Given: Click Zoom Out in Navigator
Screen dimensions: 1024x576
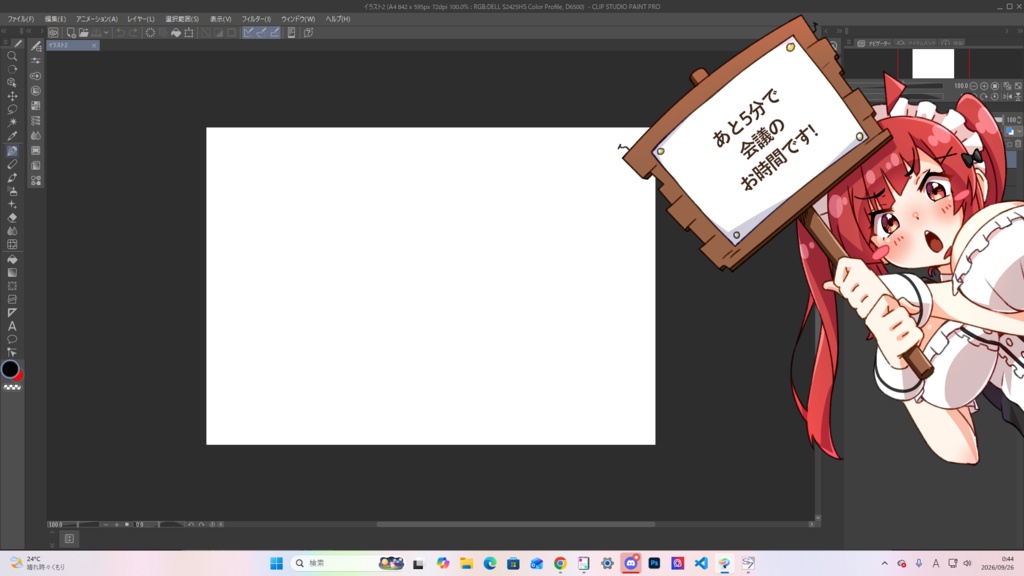Looking at the screenshot, I should point(974,86).
